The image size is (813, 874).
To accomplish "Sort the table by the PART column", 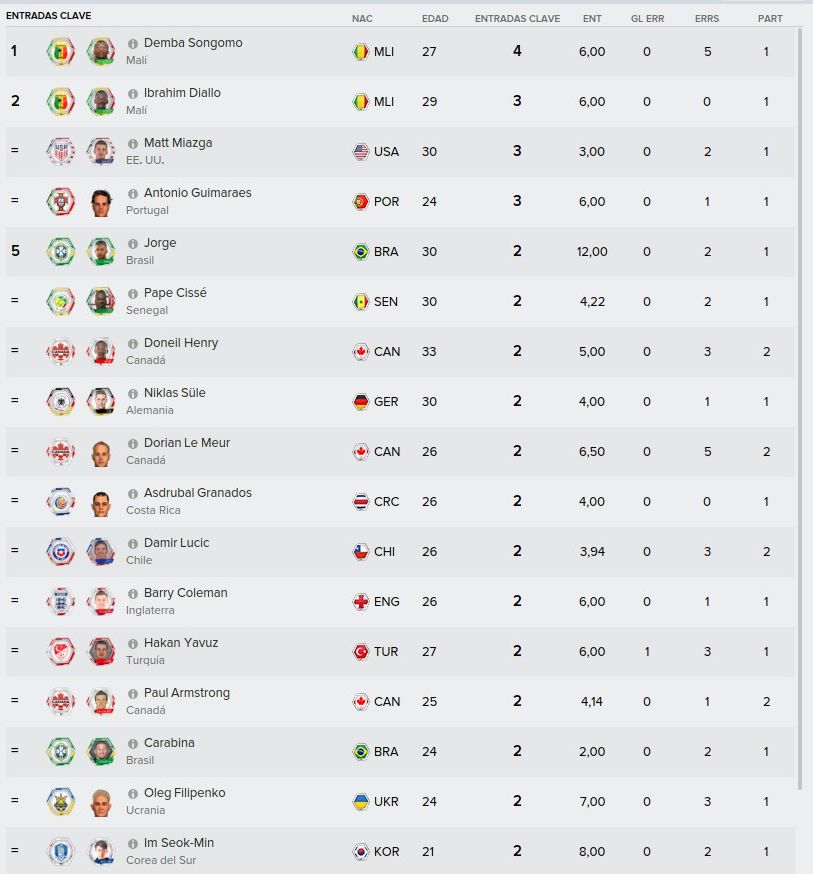I will (770, 18).
